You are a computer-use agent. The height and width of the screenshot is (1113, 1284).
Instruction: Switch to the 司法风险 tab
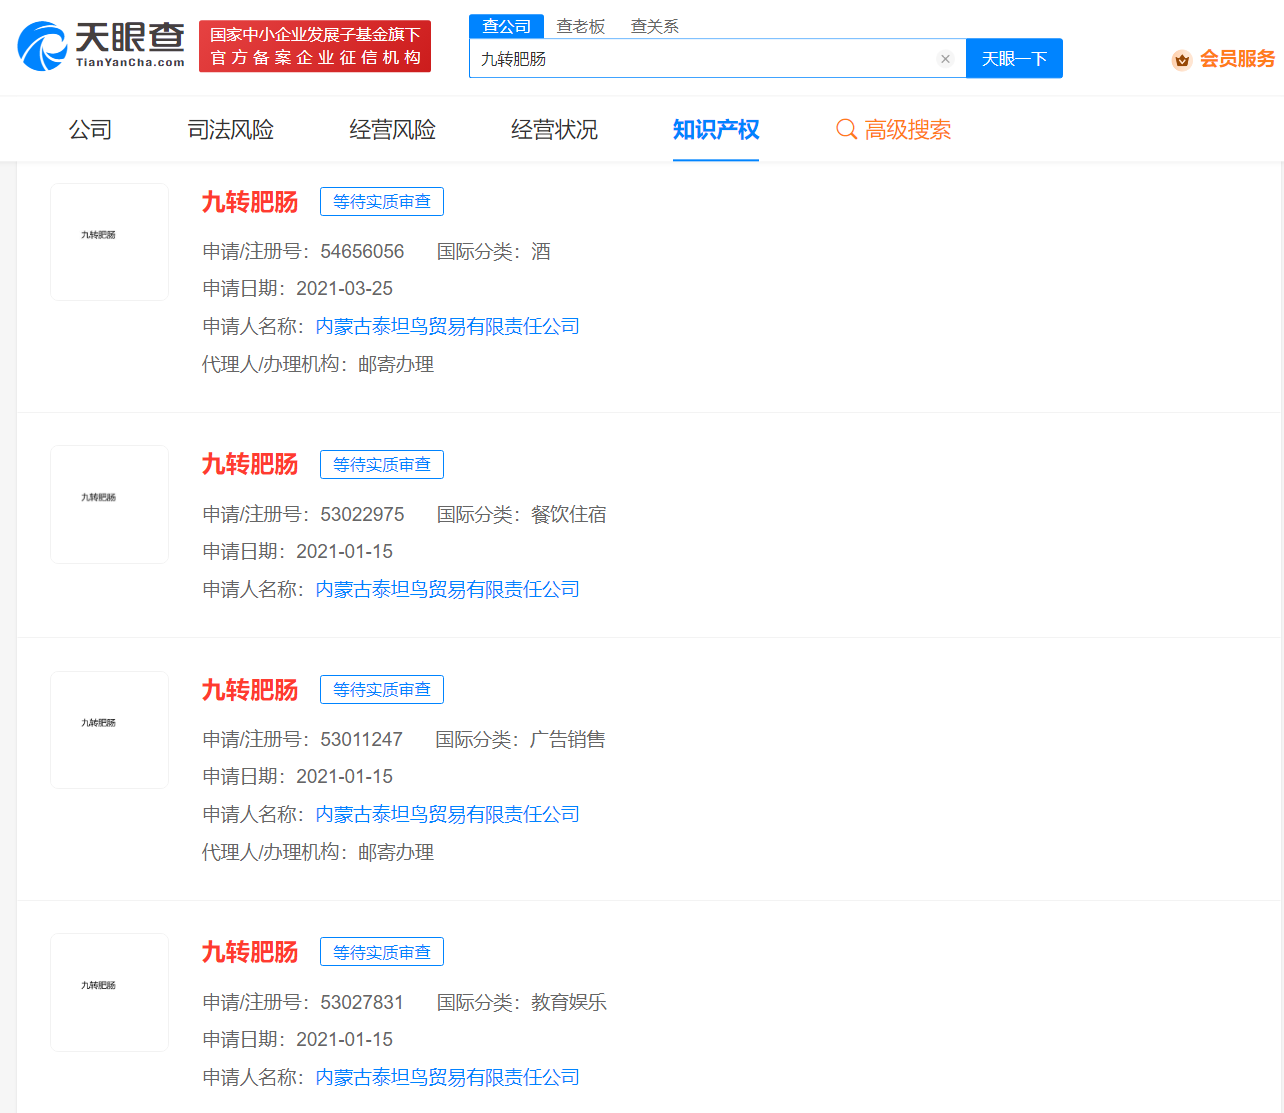tap(231, 130)
